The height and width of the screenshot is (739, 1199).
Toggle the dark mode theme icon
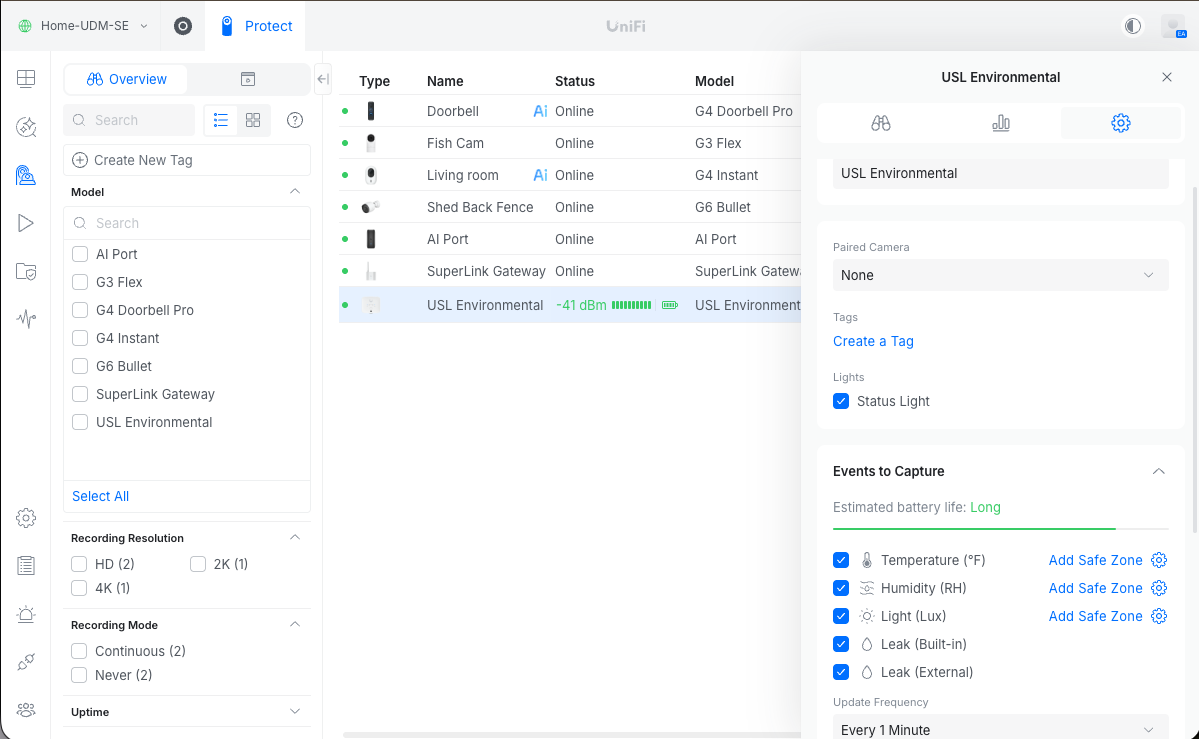[1133, 26]
